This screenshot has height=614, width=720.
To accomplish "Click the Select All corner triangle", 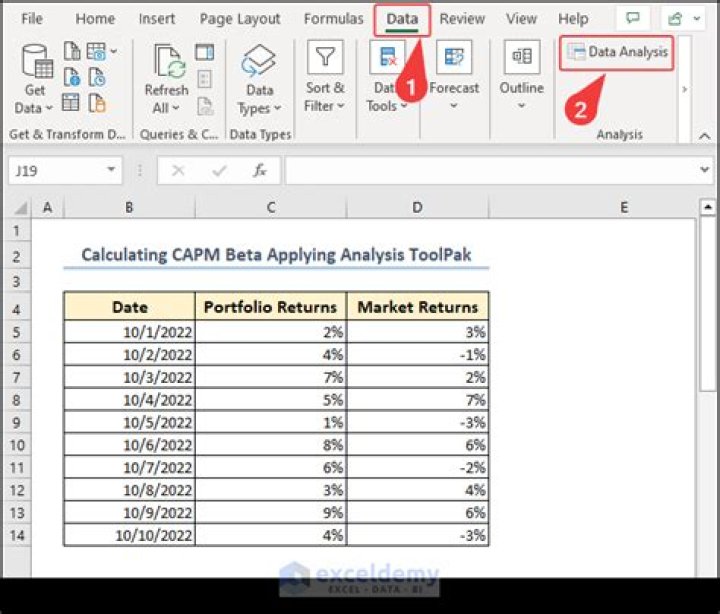I will click(17, 208).
